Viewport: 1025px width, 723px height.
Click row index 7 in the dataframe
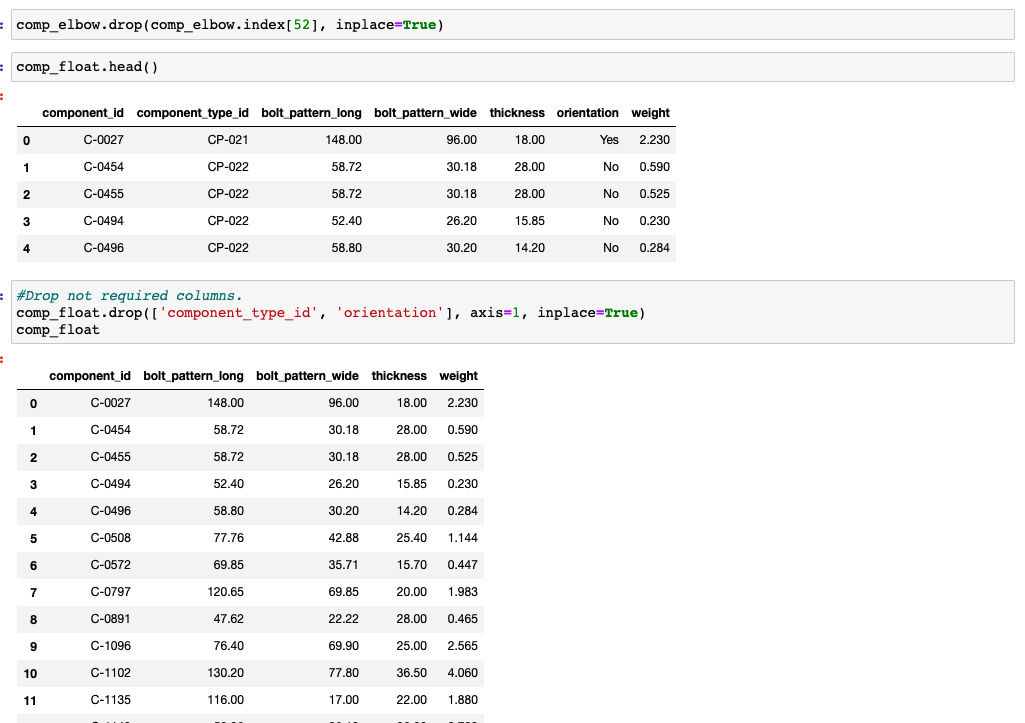pos(33,592)
